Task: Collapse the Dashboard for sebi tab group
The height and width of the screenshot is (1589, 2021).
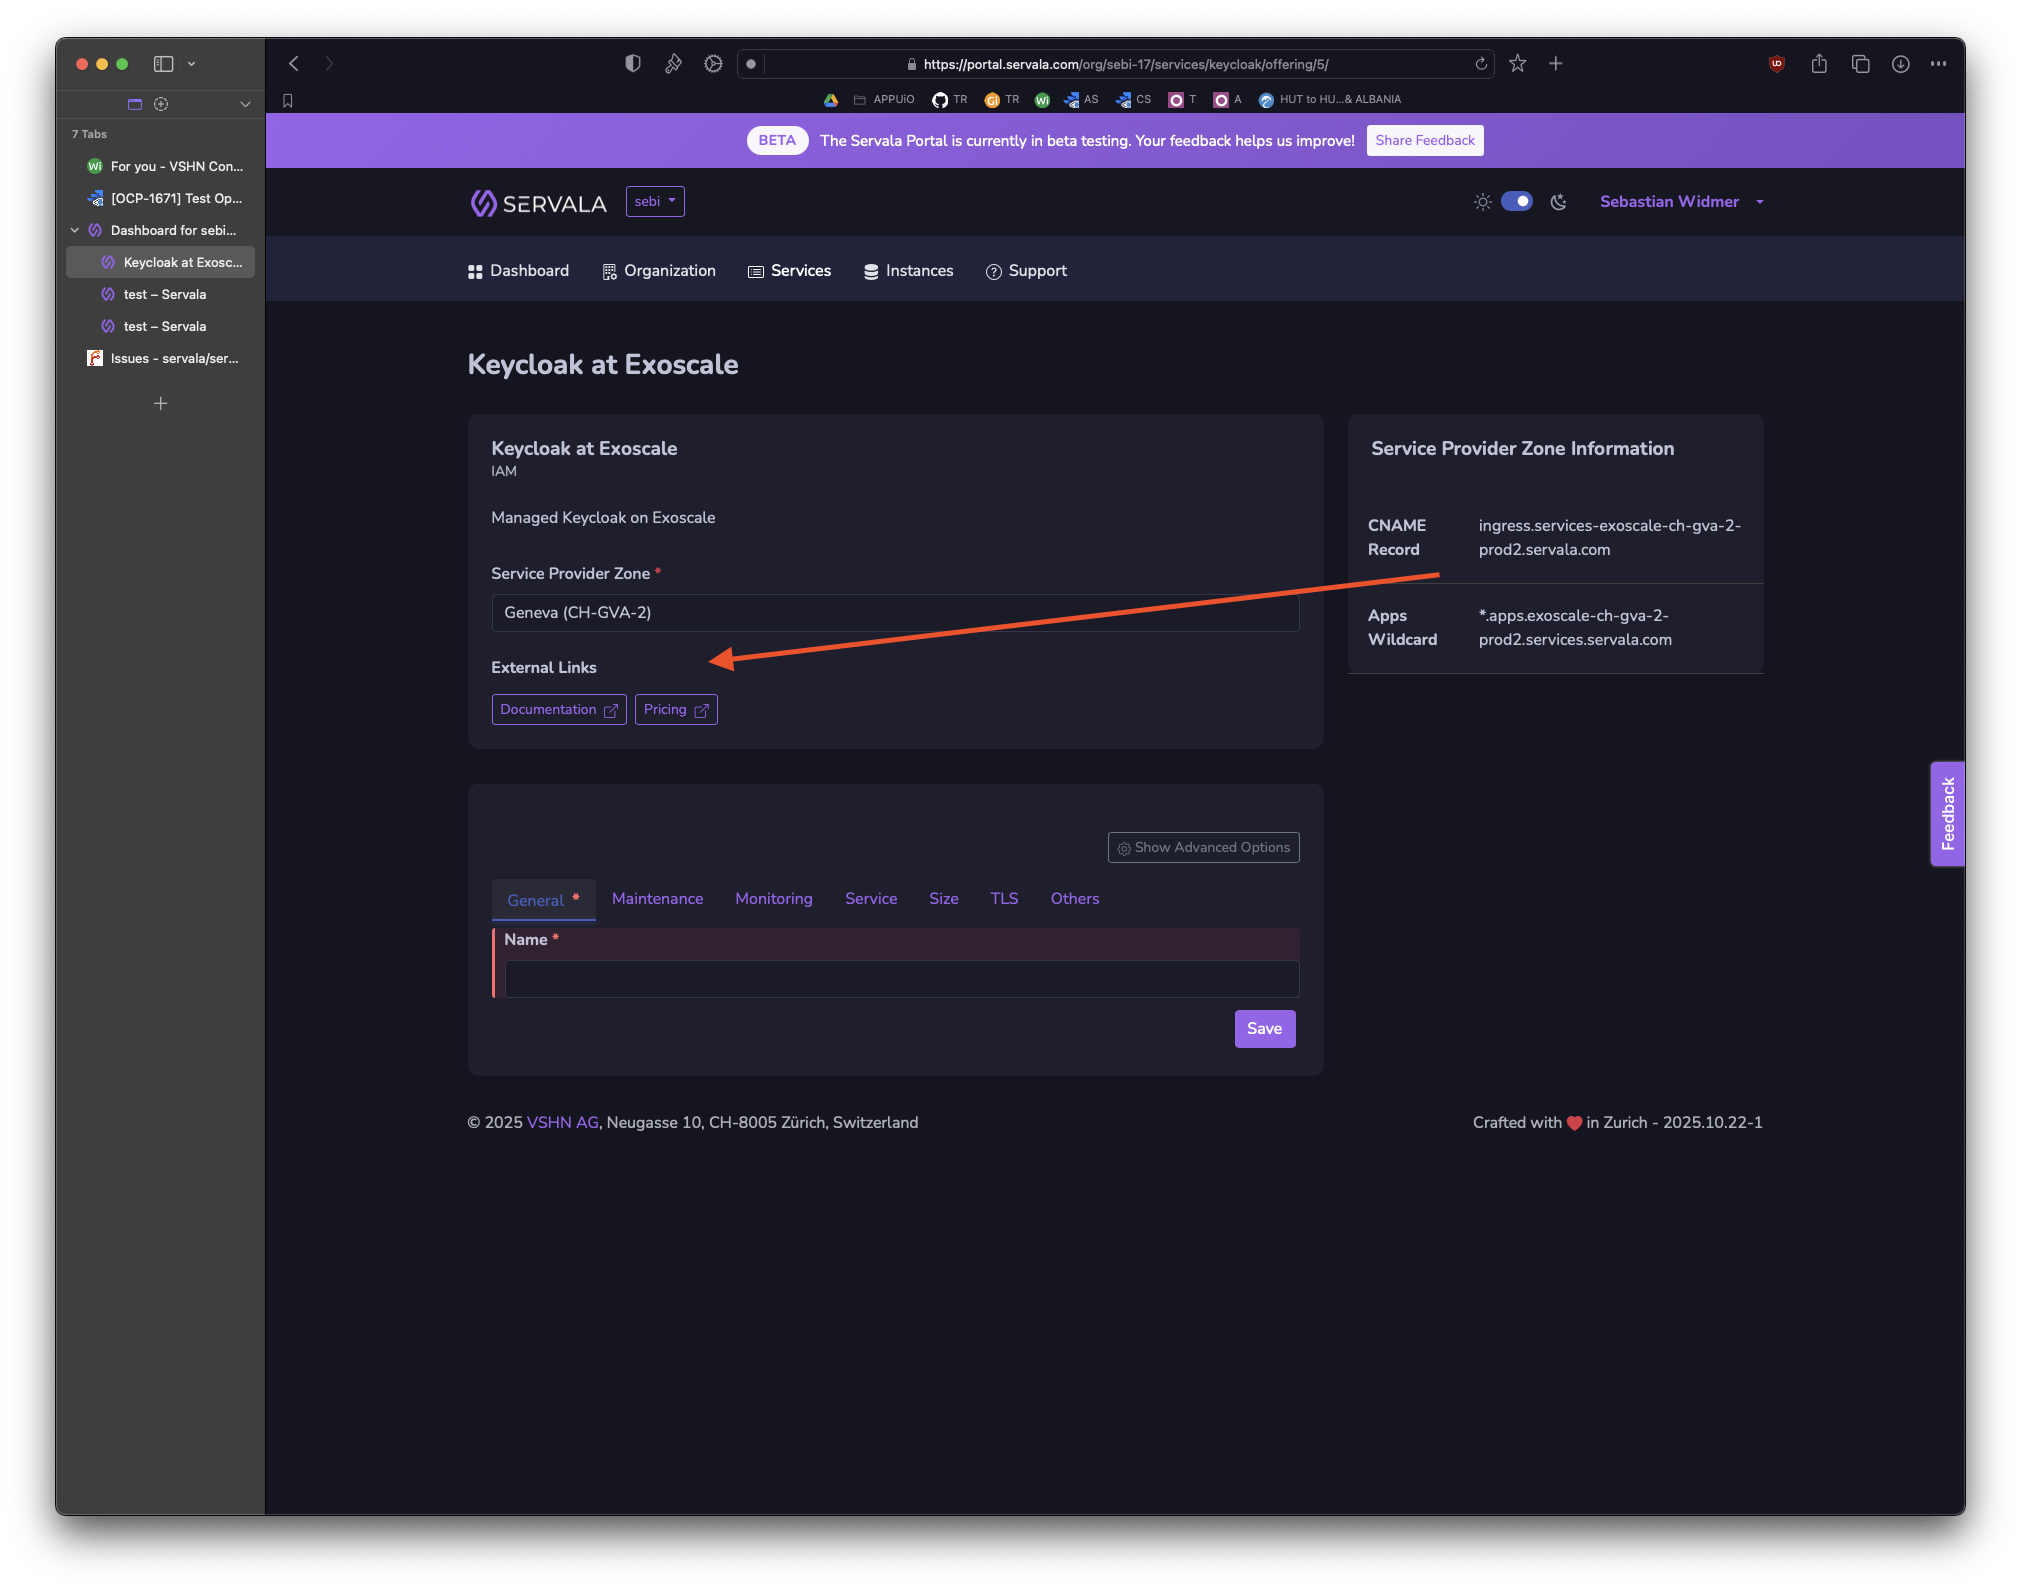Action: pyautogui.click(x=75, y=230)
